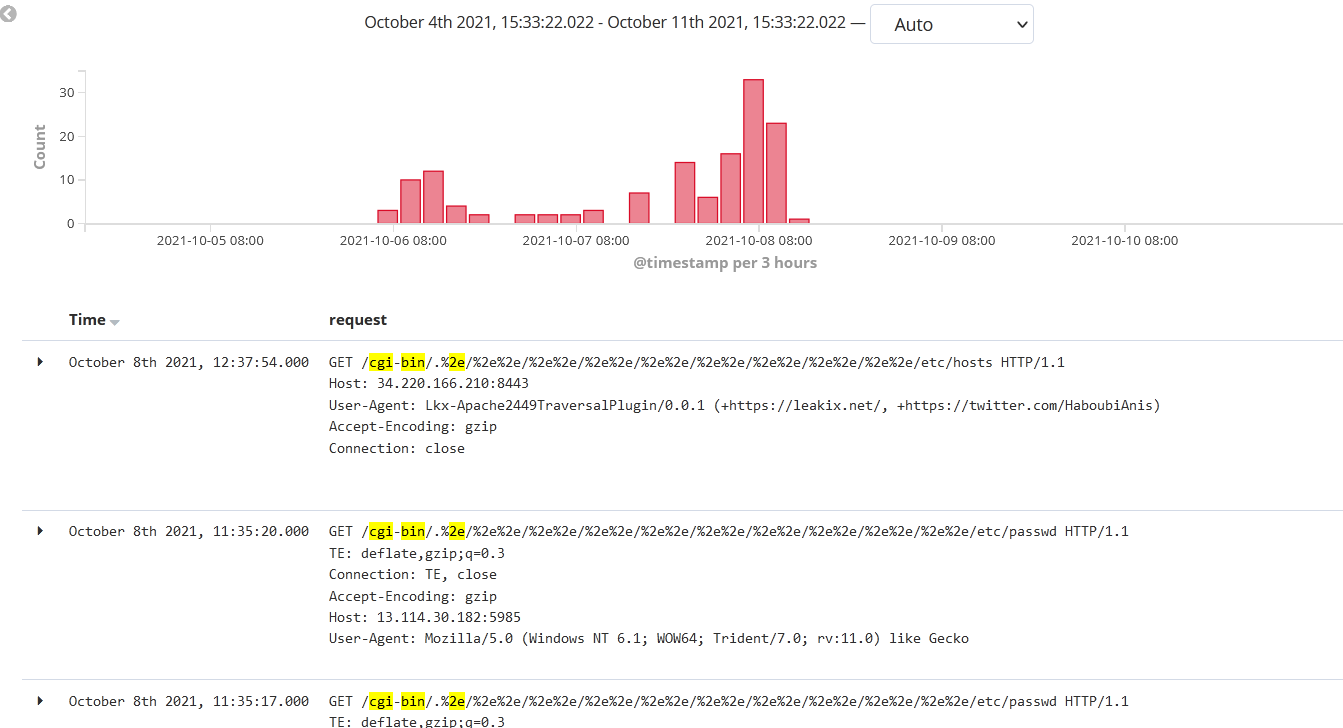
Task: Click the tiny bar after the 23 bar
Action: coord(799,221)
